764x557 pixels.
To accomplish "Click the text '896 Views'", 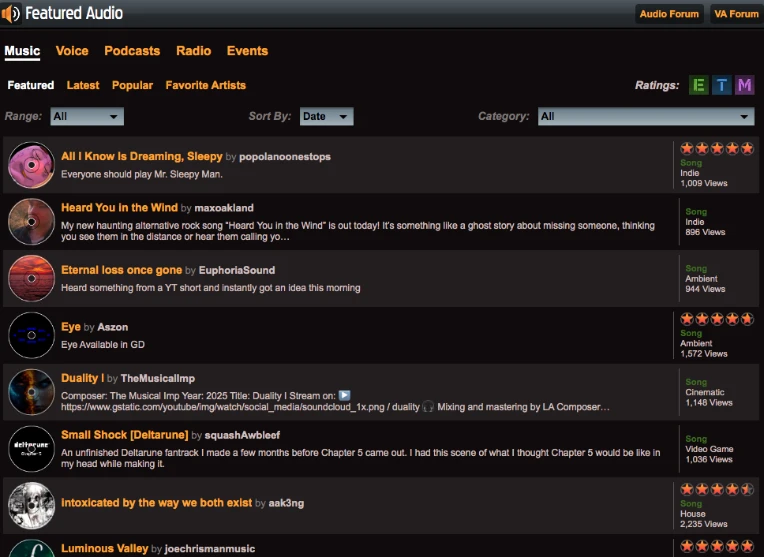I will [x=705, y=232].
